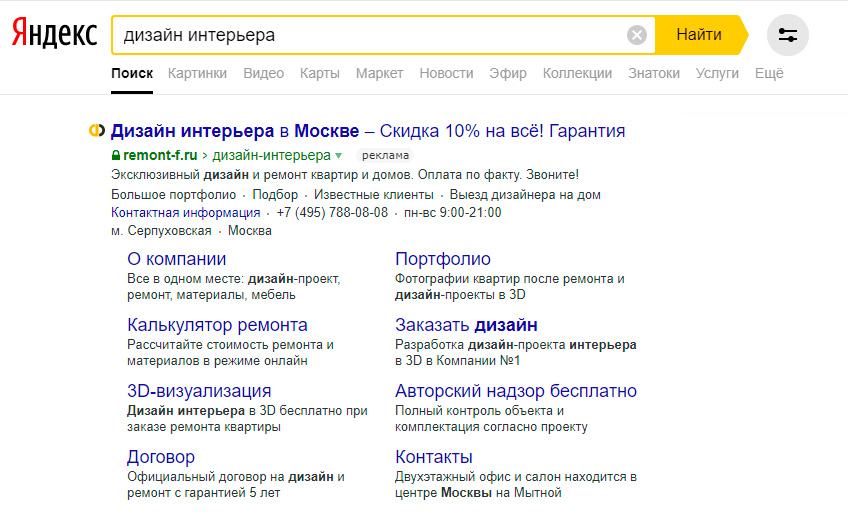Viewport: 848px width, 523px height.
Task: Click phone number +7 (495) 788-08-08
Action: (332, 213)
